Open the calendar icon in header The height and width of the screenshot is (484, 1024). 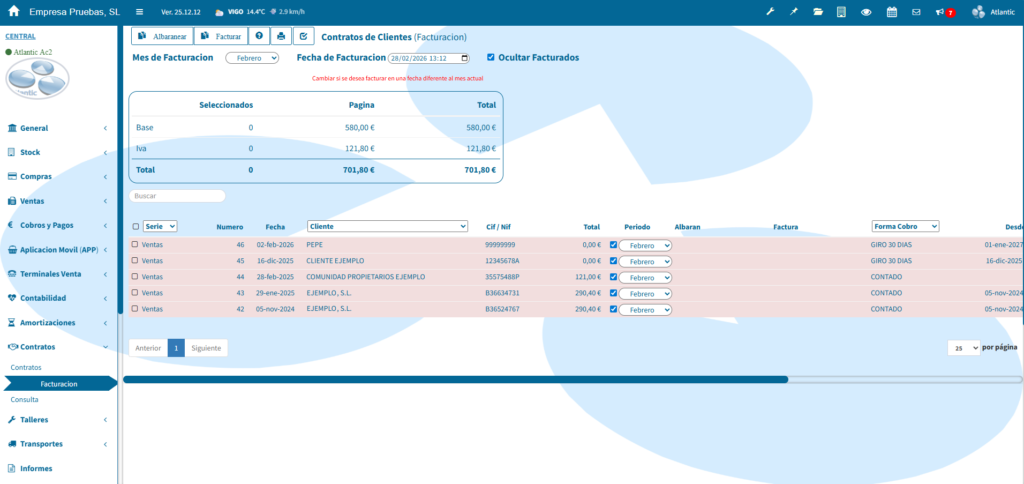pyautogui.click(x=891, y=12)
